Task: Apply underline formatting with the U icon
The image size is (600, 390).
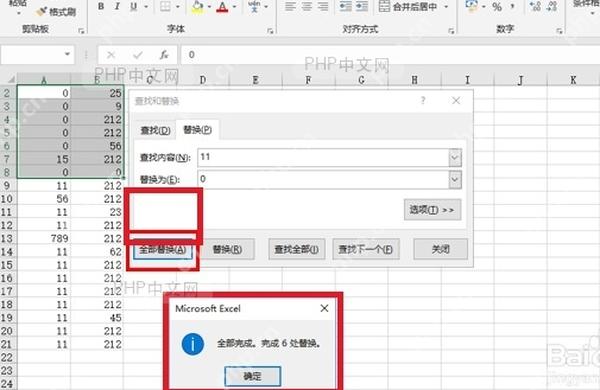Action: pyautogui.click(x=133, y=6)
